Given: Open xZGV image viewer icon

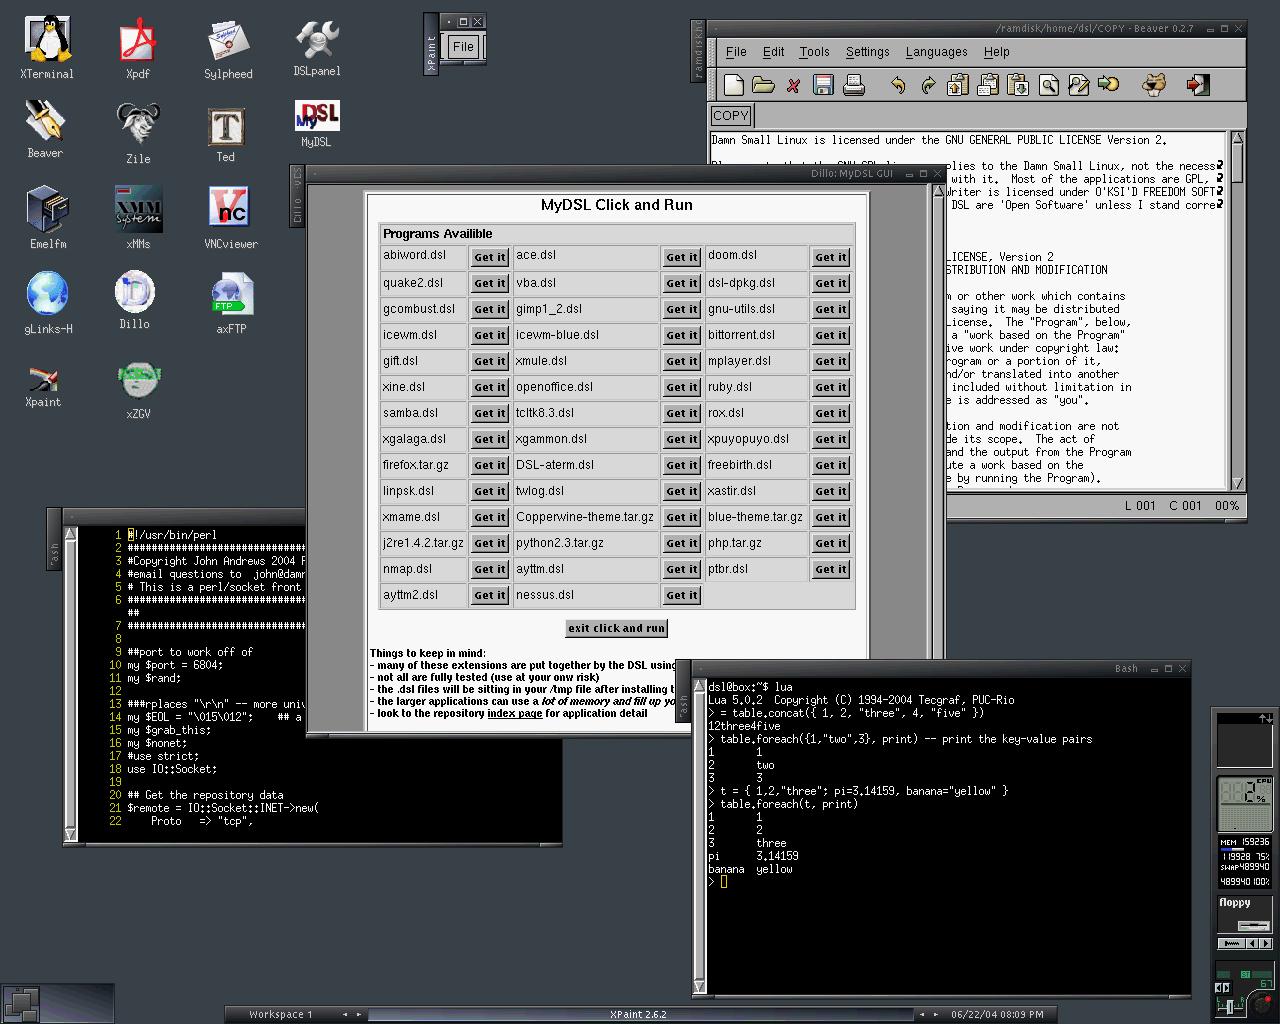Looking at the screenshot, I should click(x=138, y=390).
